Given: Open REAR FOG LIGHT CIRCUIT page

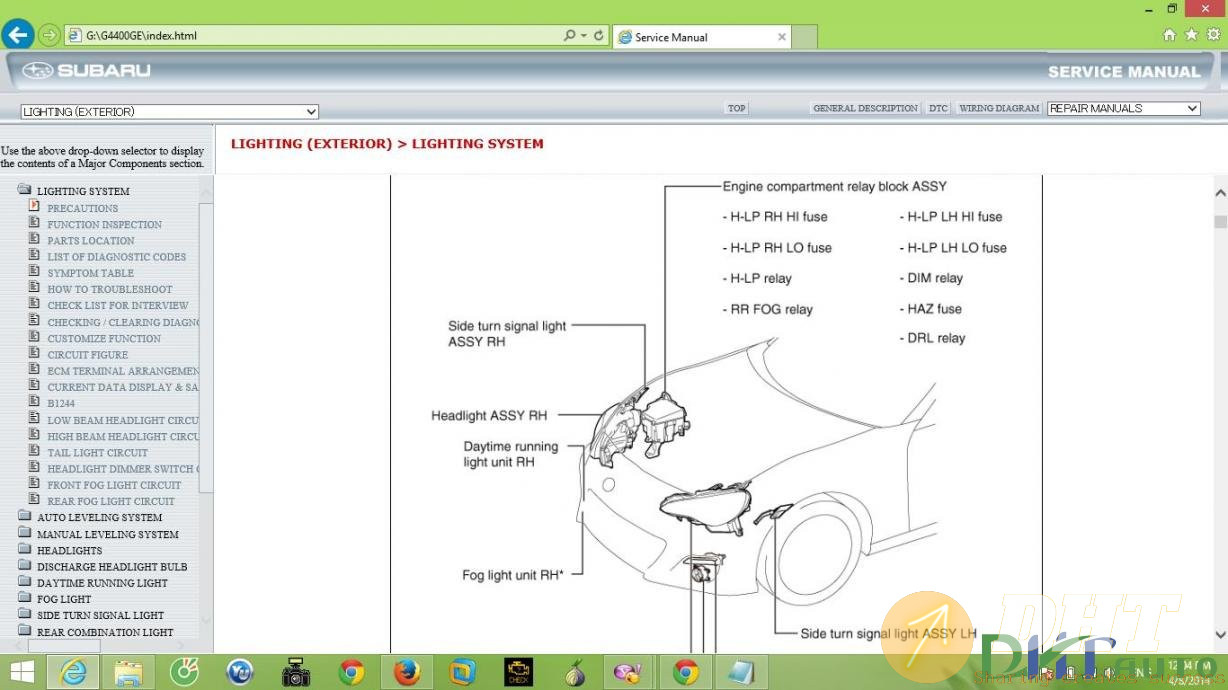Looking at the screenshot, I should [x=111, y=501].
